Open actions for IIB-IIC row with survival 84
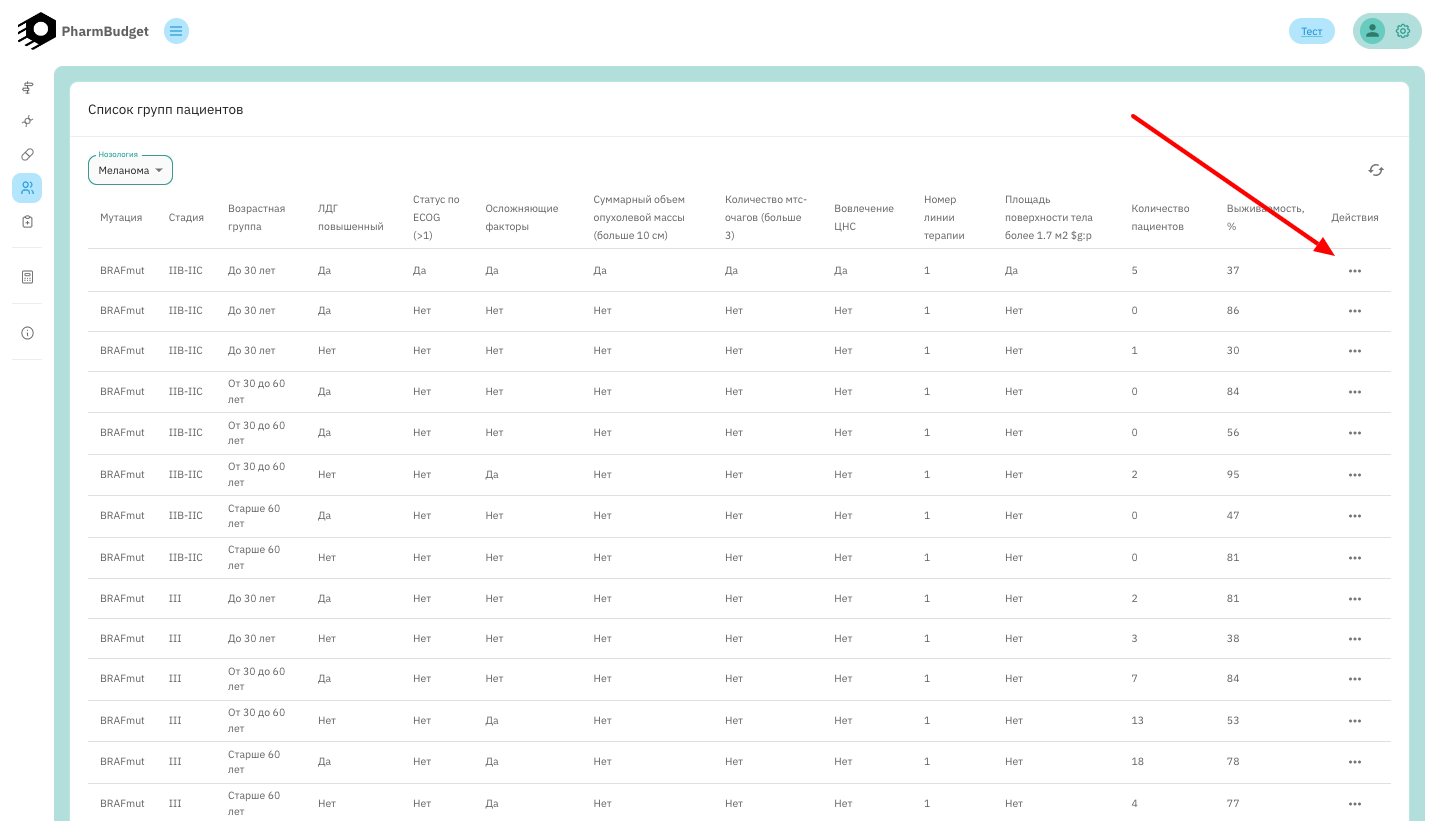 pyautogui.click(x=1355, y=392)
